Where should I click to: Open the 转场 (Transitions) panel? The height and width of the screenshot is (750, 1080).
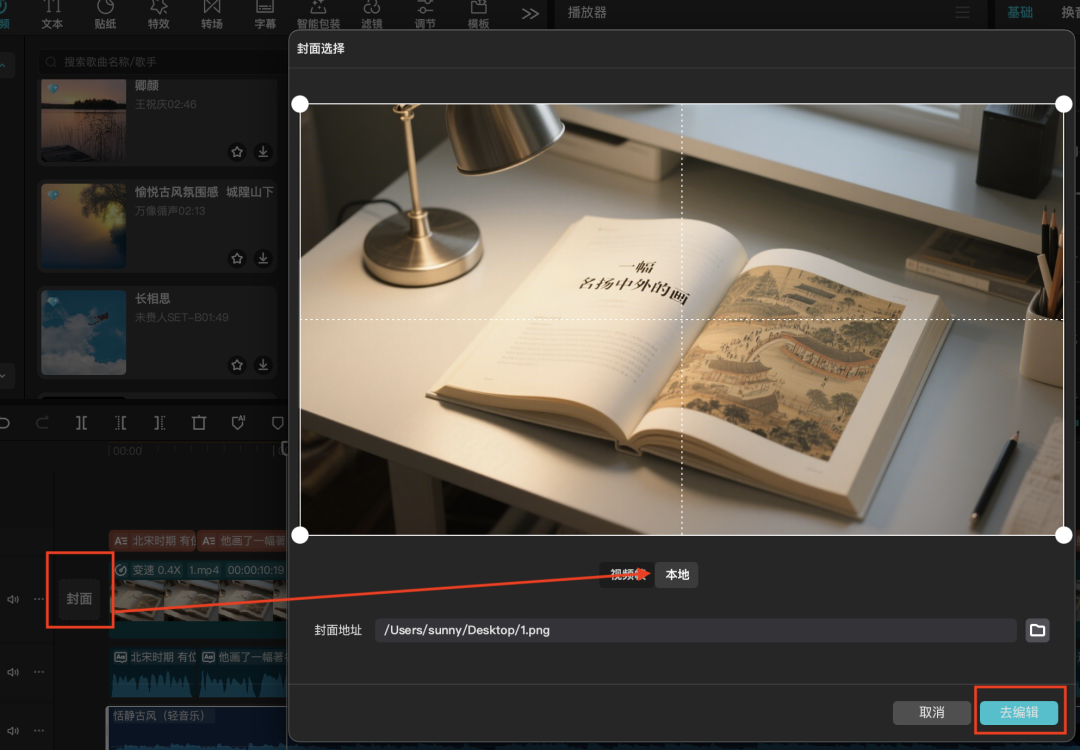click(x=212, y=14)
